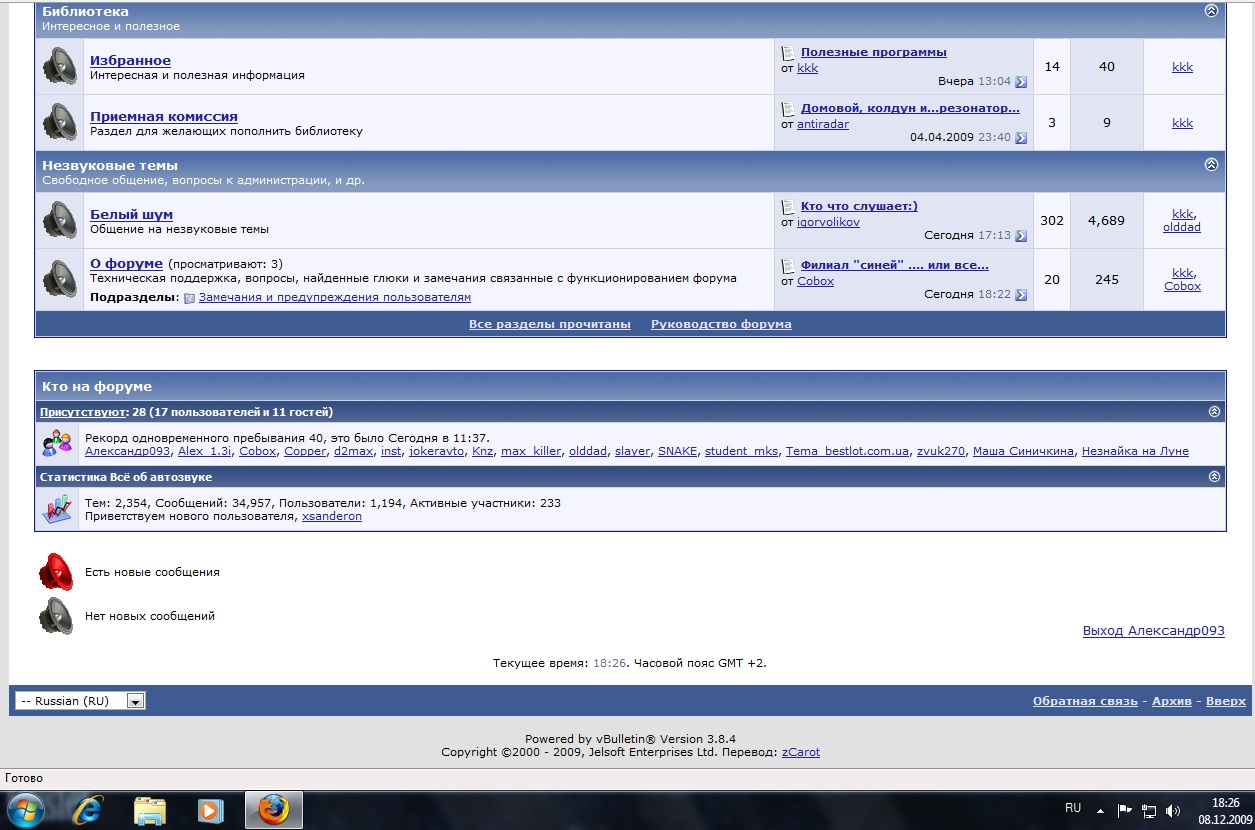Go to last post in Полезные программы
Viewport: 1255px width, 830px height.
1021,82
